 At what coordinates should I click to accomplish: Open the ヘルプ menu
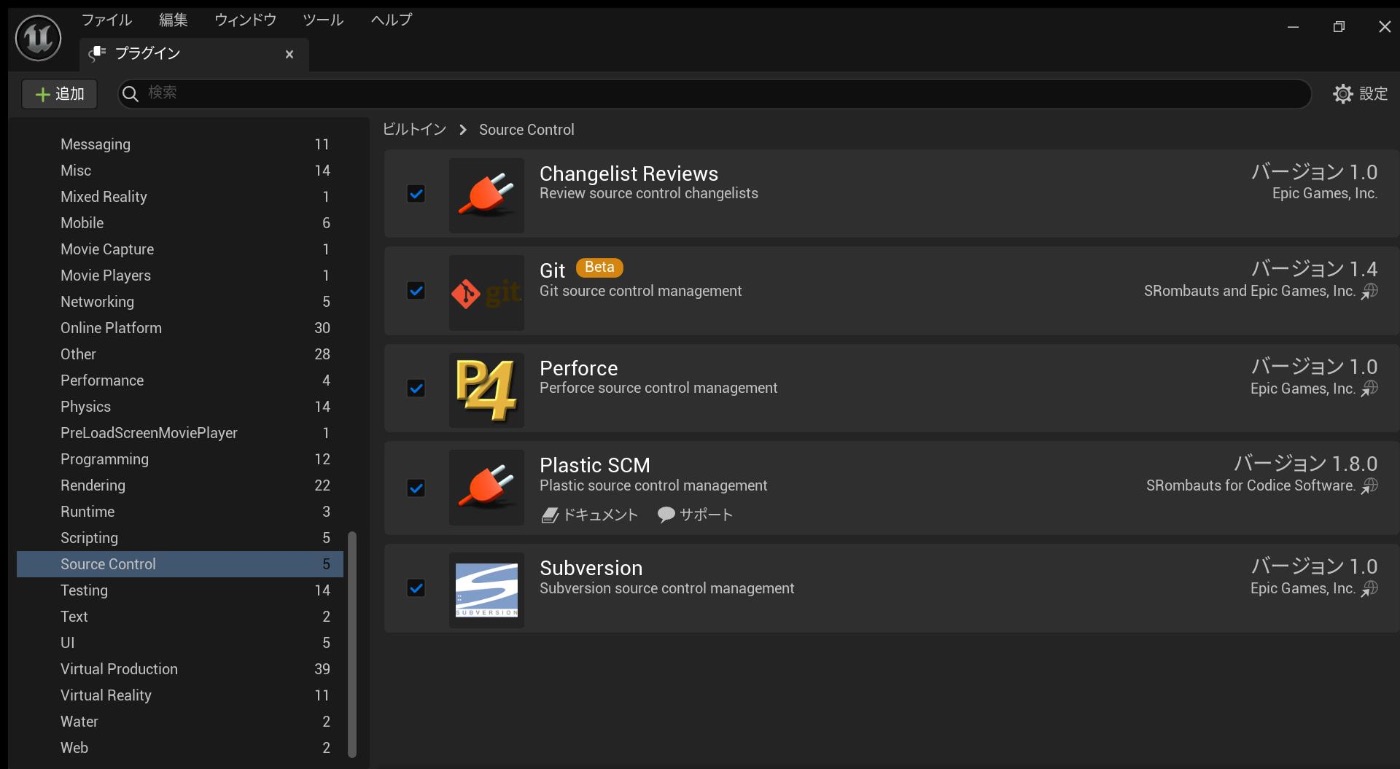point(391,20)
